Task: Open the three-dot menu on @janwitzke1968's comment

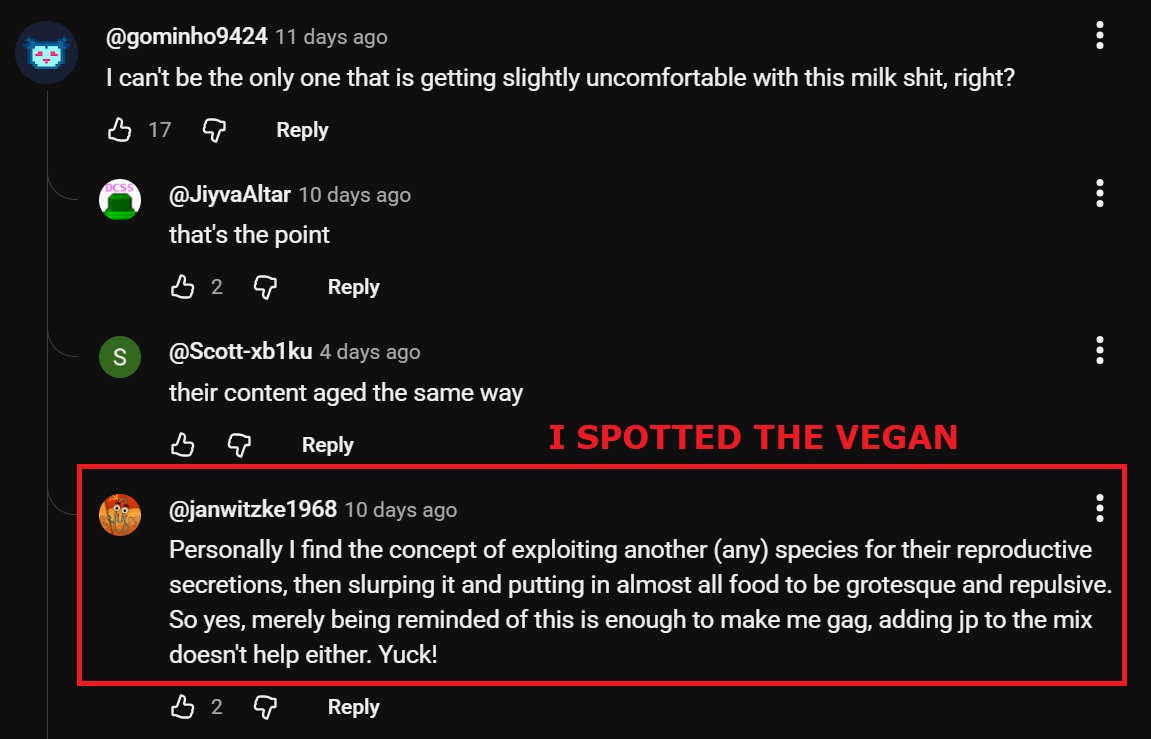Action: coord(1099,509)
